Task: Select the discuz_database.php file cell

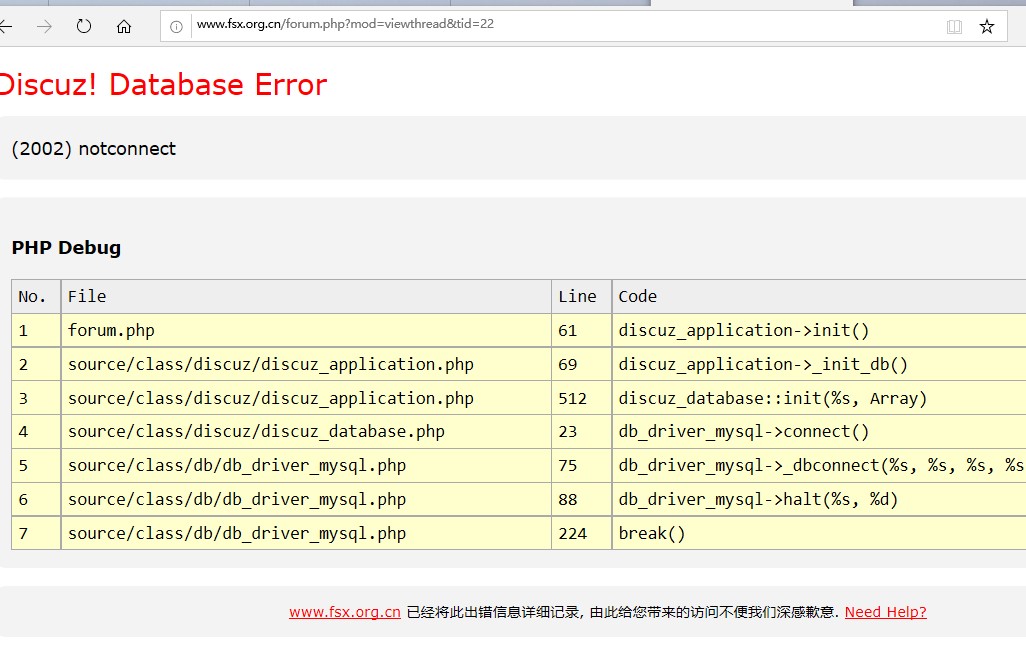Action: point(256,432)
